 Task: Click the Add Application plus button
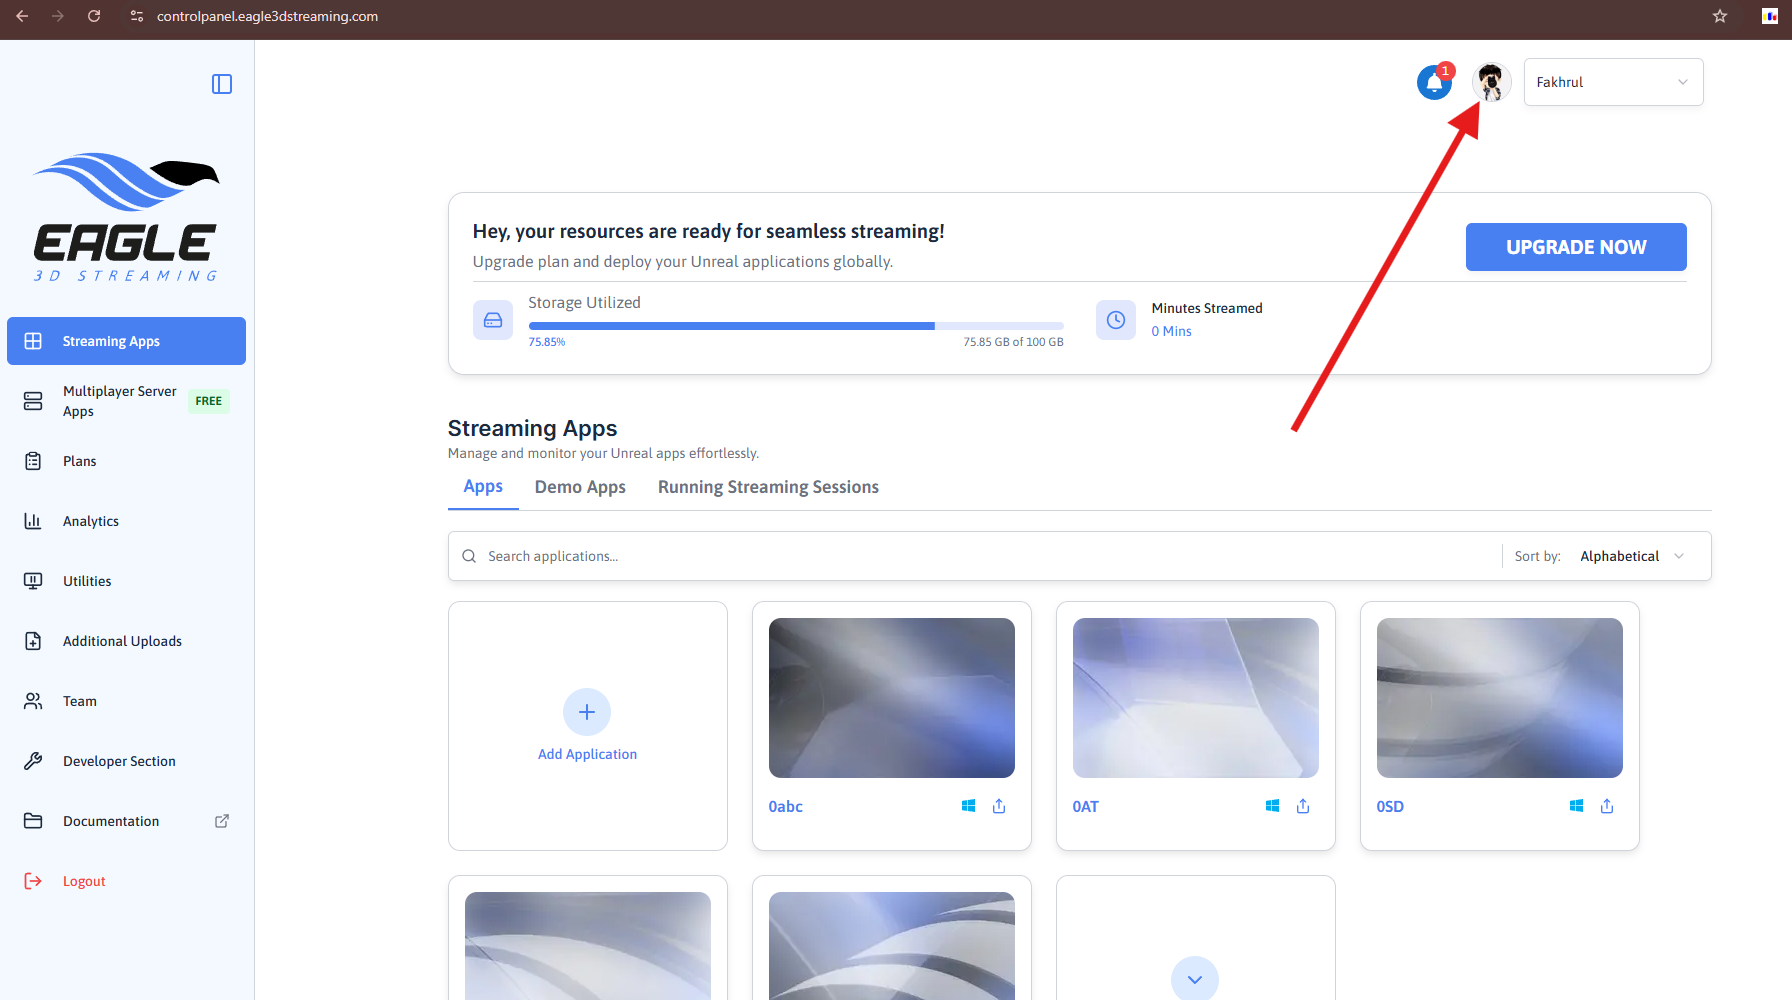click(587, 712)
